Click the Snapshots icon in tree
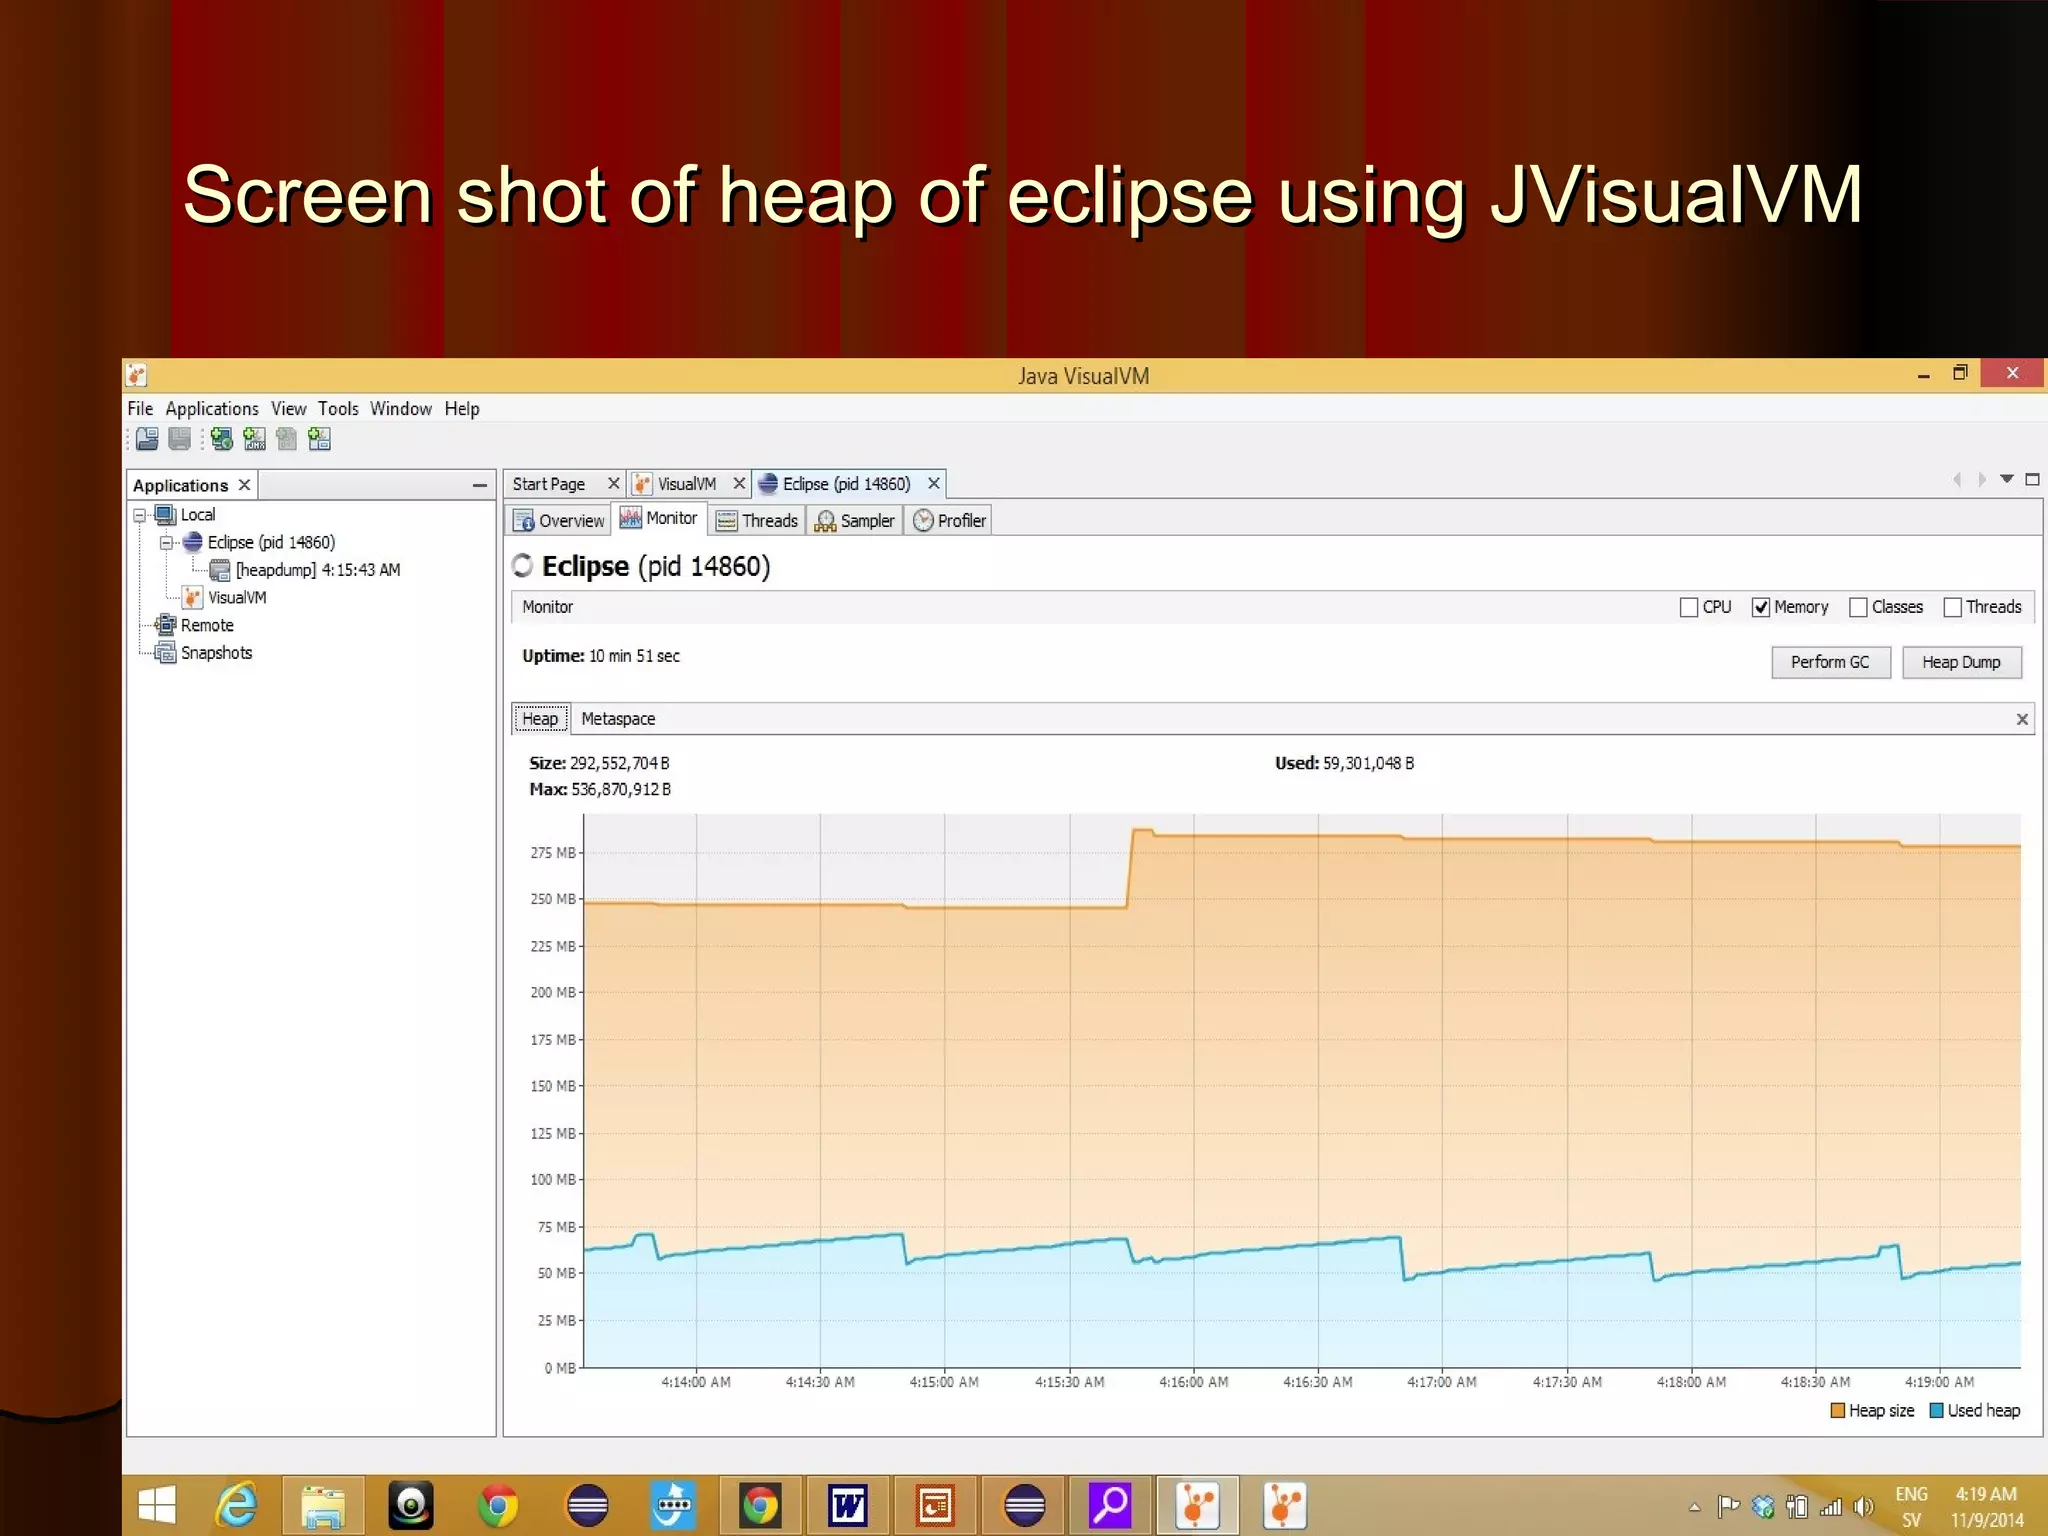Screen dimensions: 2048x1536 tap(166, 653)
